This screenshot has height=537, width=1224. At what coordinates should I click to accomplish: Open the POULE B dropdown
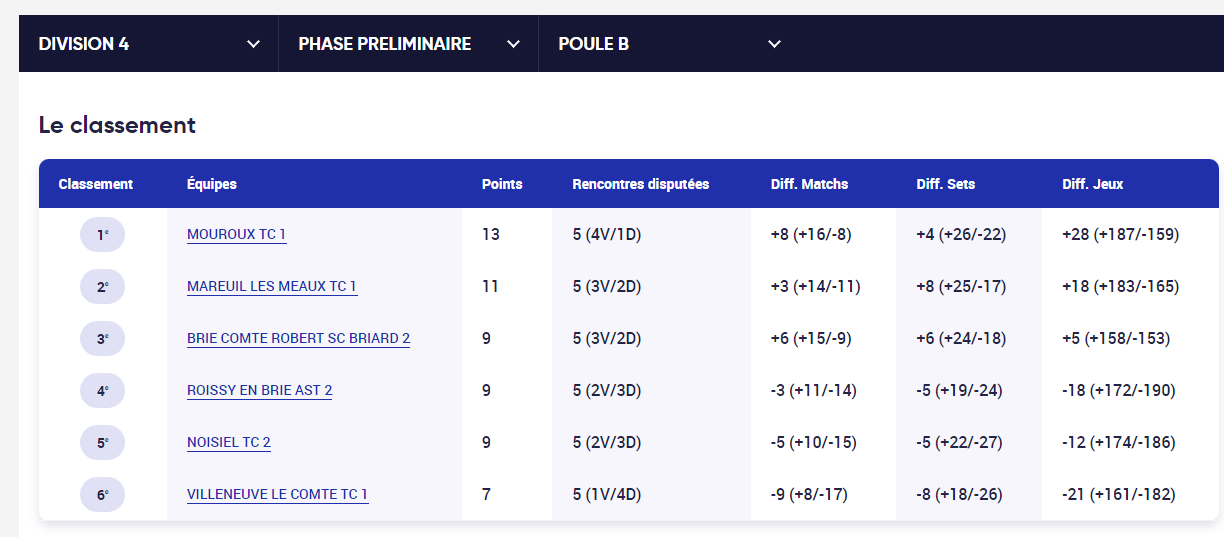[668, 44]
